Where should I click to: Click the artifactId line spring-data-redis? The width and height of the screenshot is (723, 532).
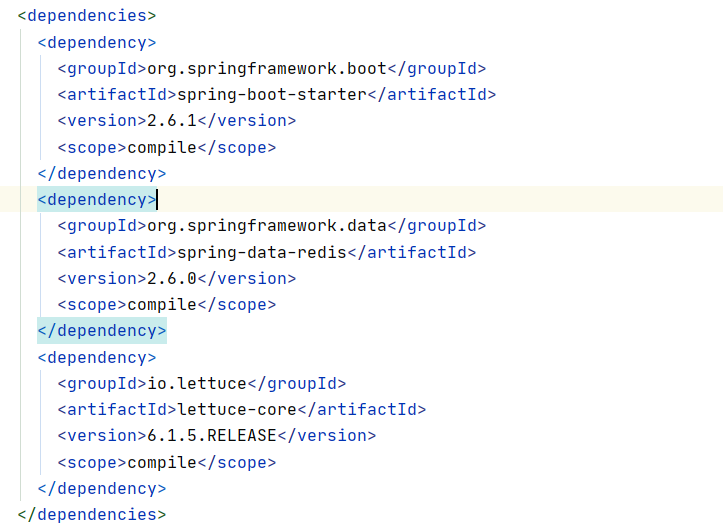click(267, 253)
